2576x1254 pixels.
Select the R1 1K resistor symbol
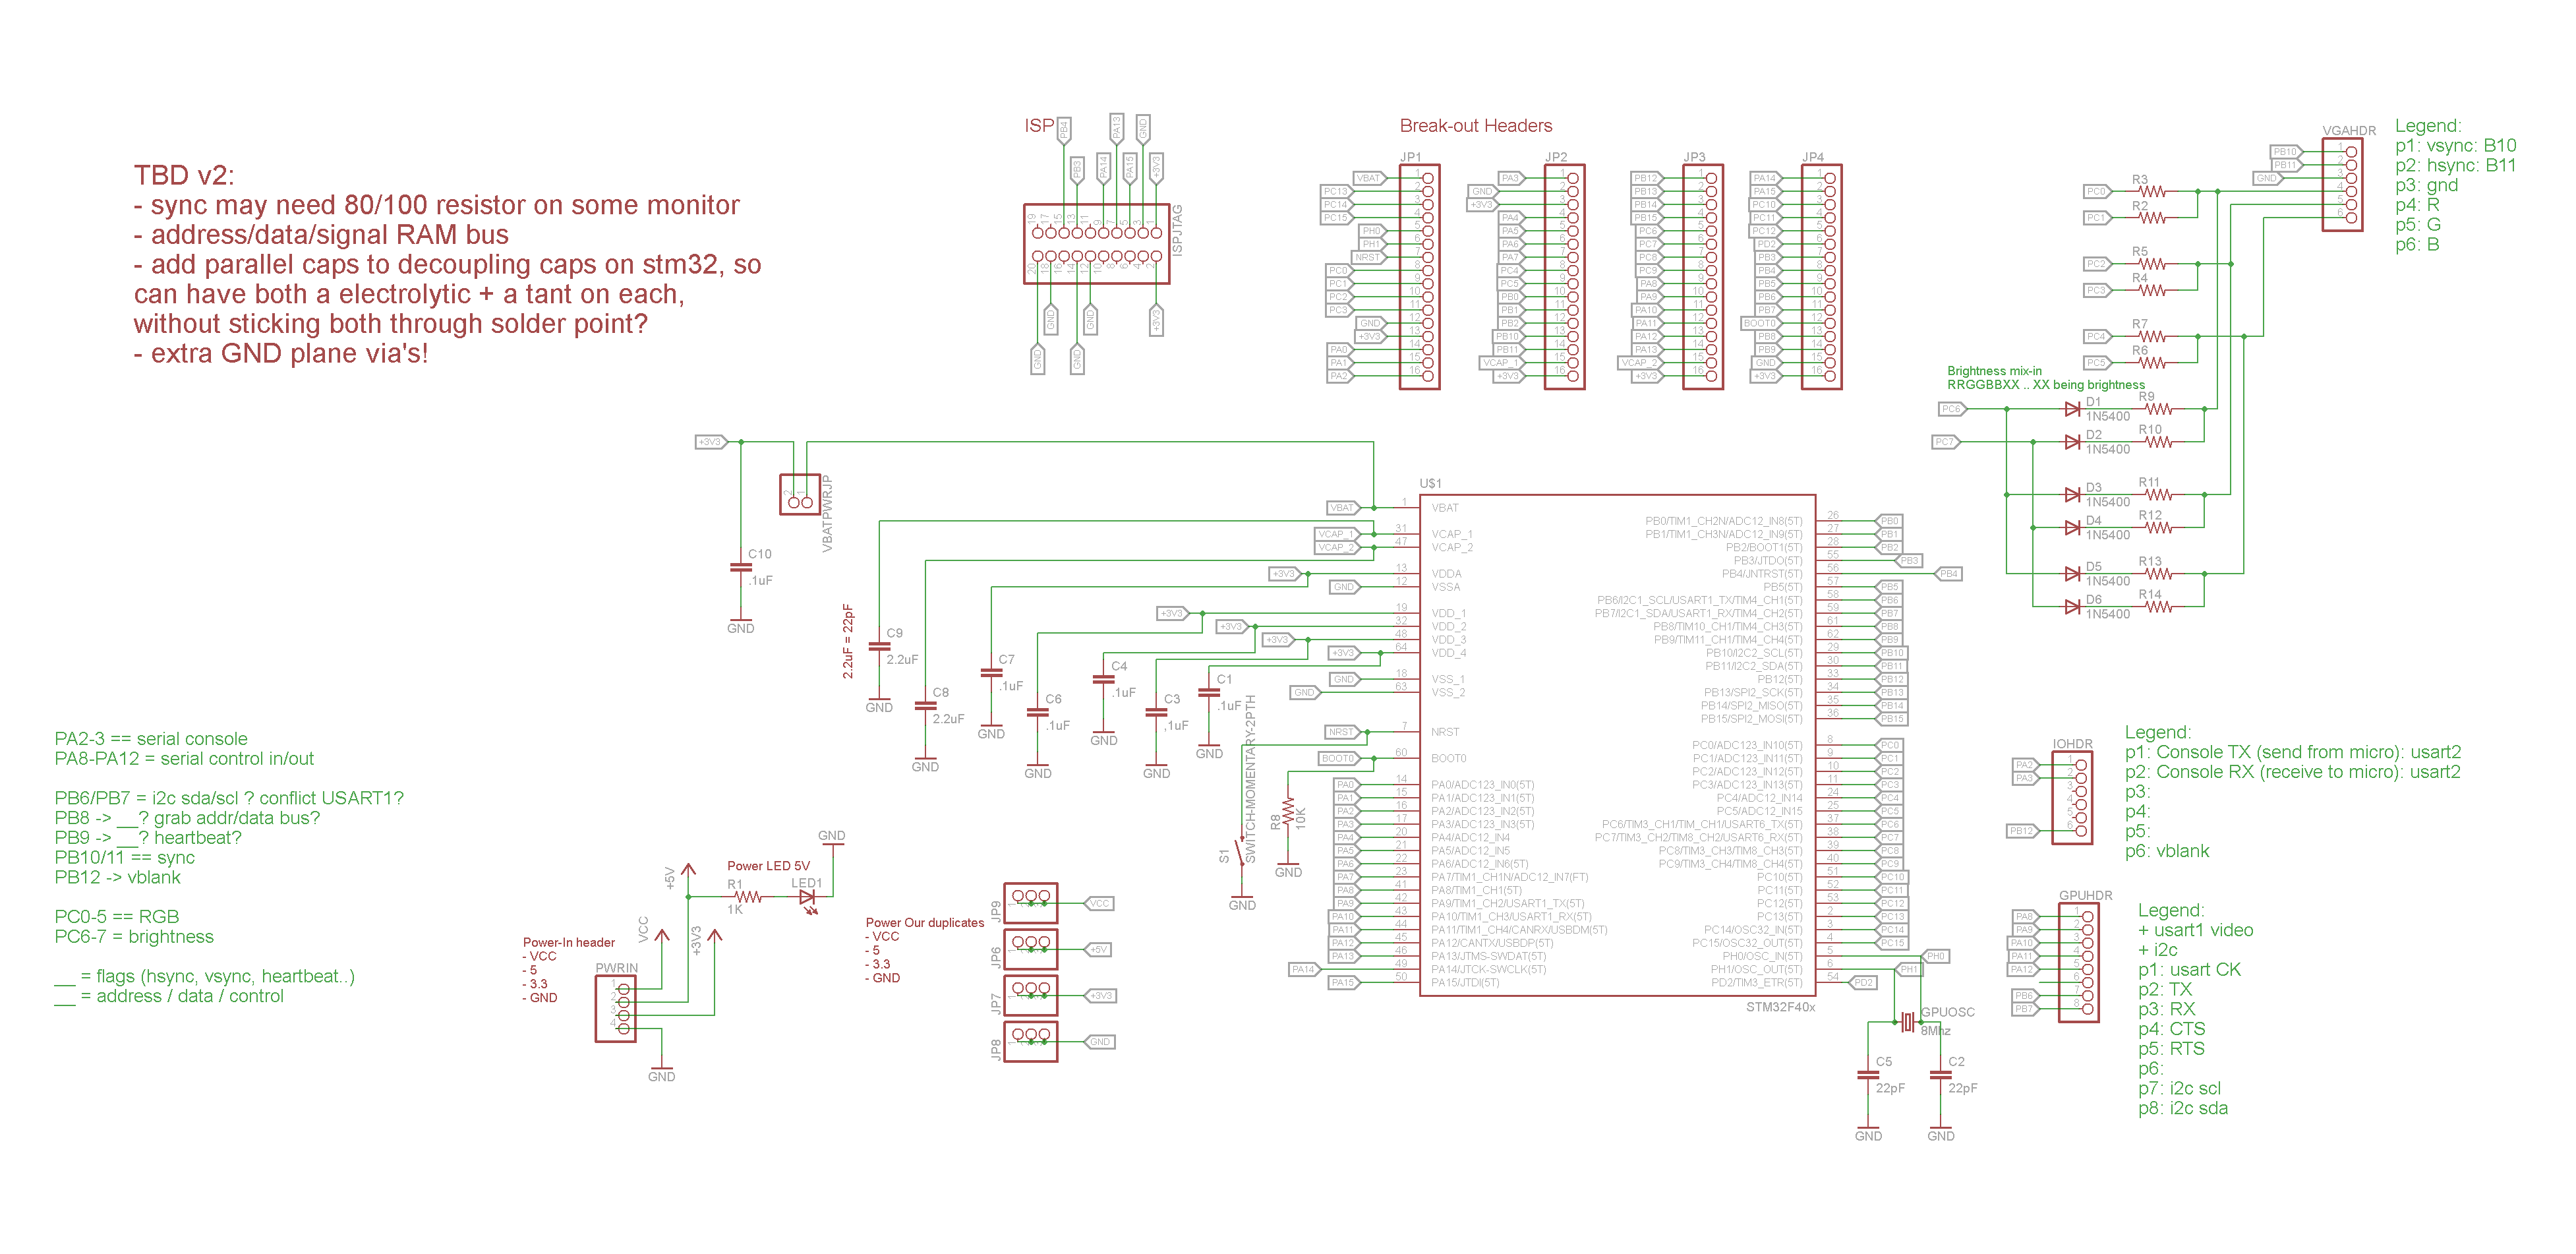[x=748, y=897]
